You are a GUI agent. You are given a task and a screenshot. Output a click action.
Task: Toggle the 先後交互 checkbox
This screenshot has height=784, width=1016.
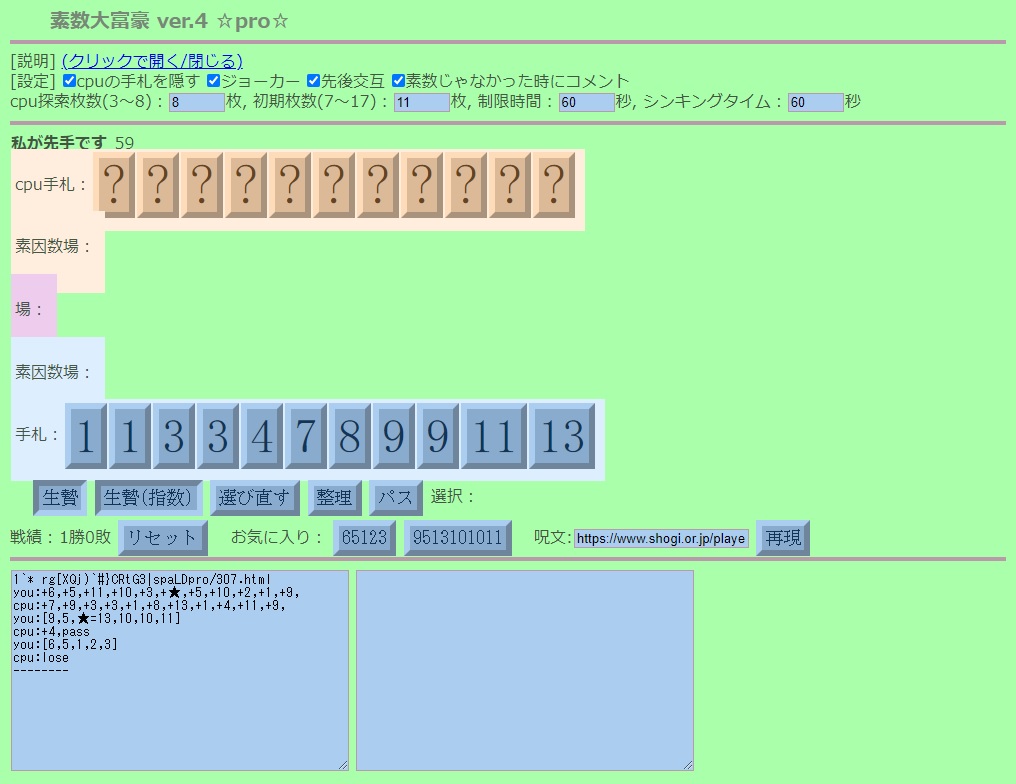[x=314, y=81]
